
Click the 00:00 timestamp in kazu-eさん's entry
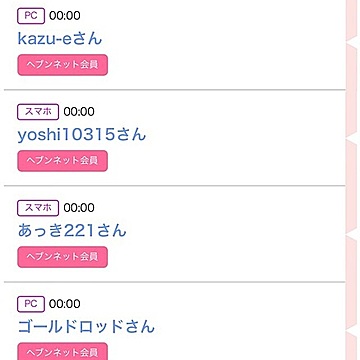65,16
